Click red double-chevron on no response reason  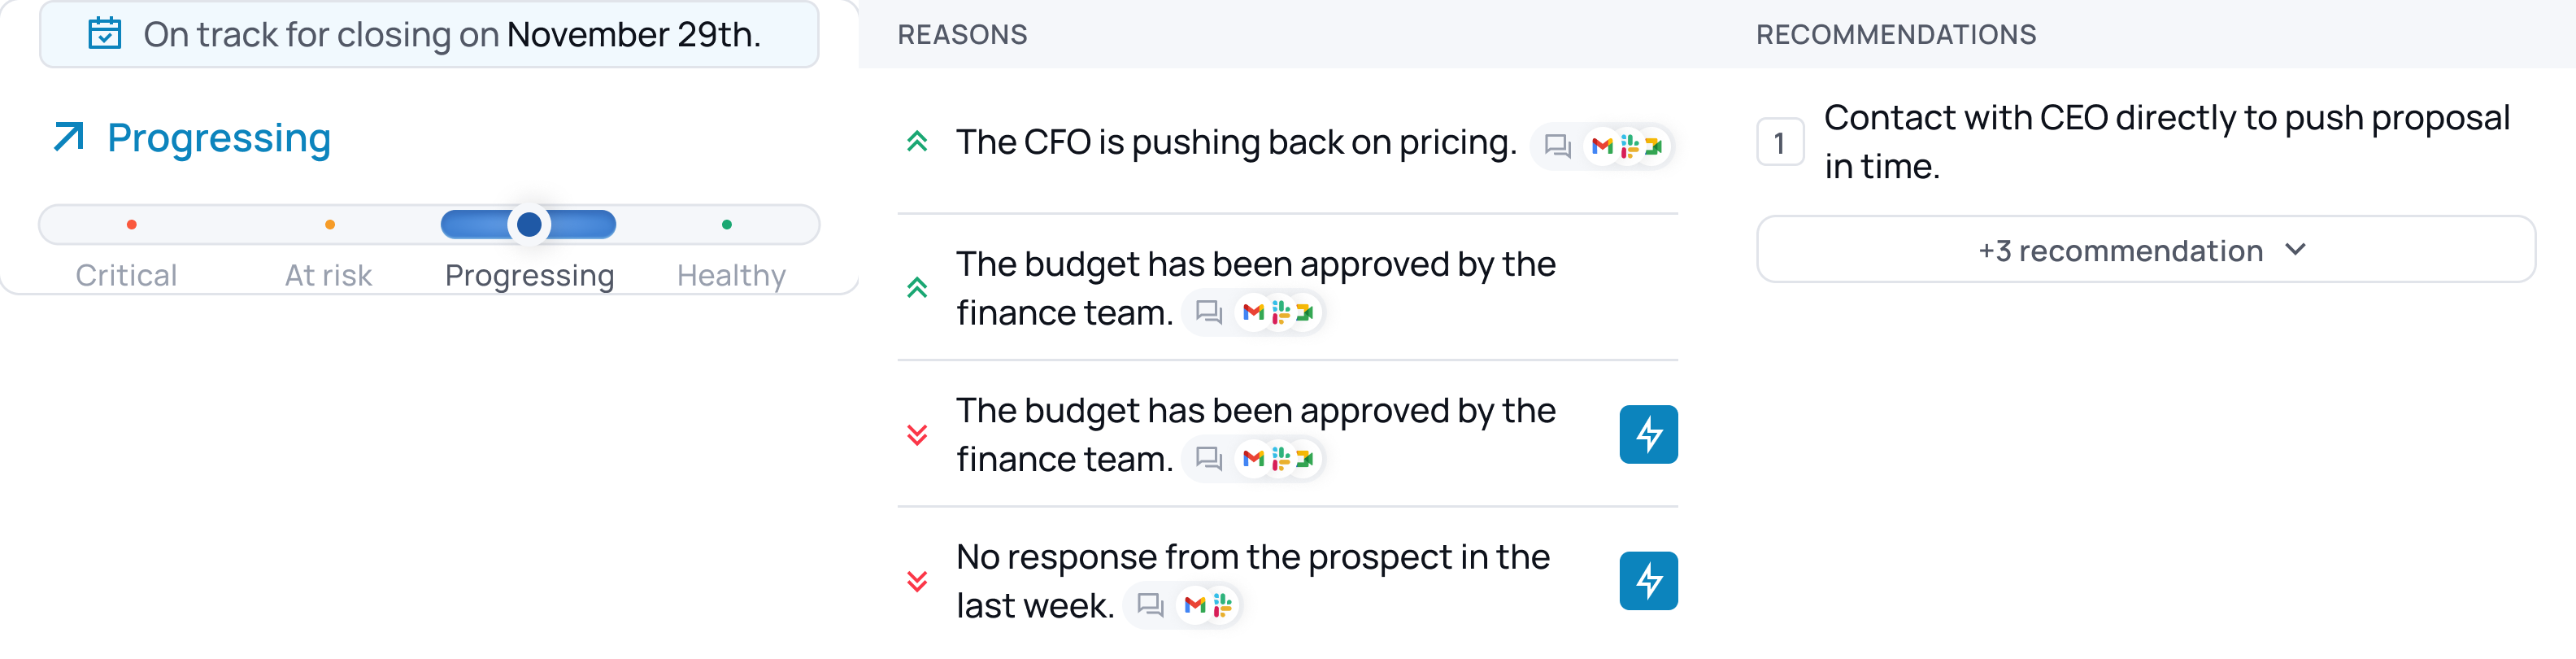pyautogui.click(x=917, y=581)
